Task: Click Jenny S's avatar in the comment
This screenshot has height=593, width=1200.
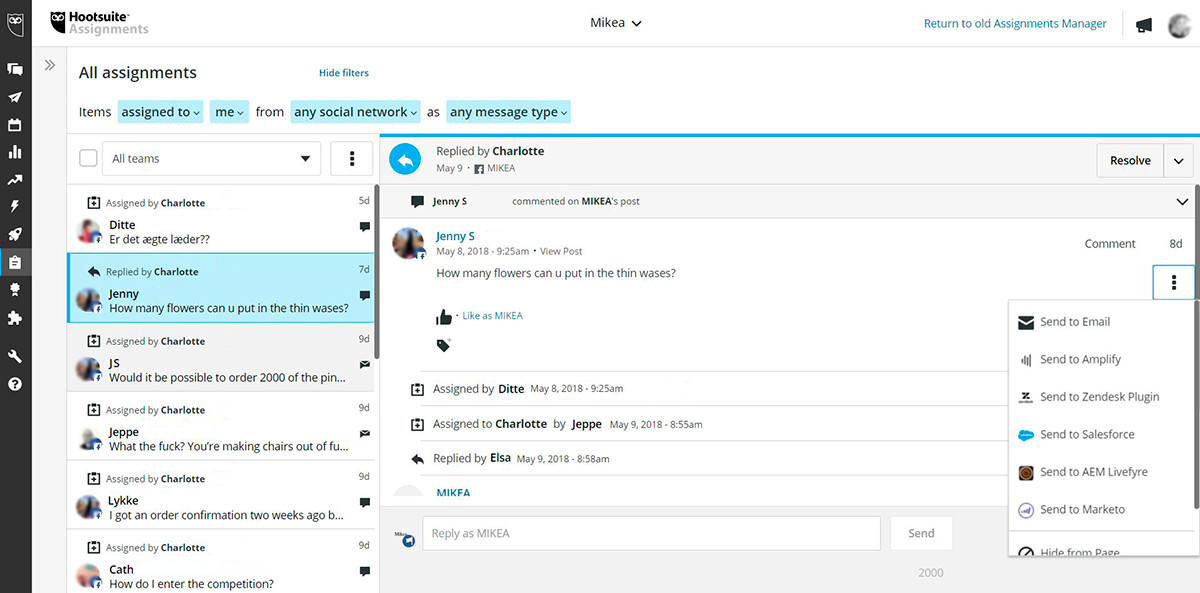Action: tap(410, 244)
